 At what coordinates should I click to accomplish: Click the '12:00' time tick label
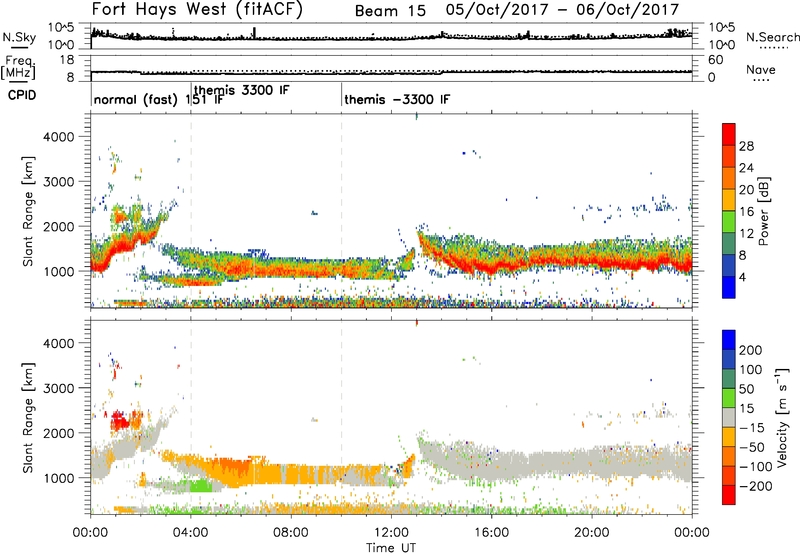[x=391, y=533]
